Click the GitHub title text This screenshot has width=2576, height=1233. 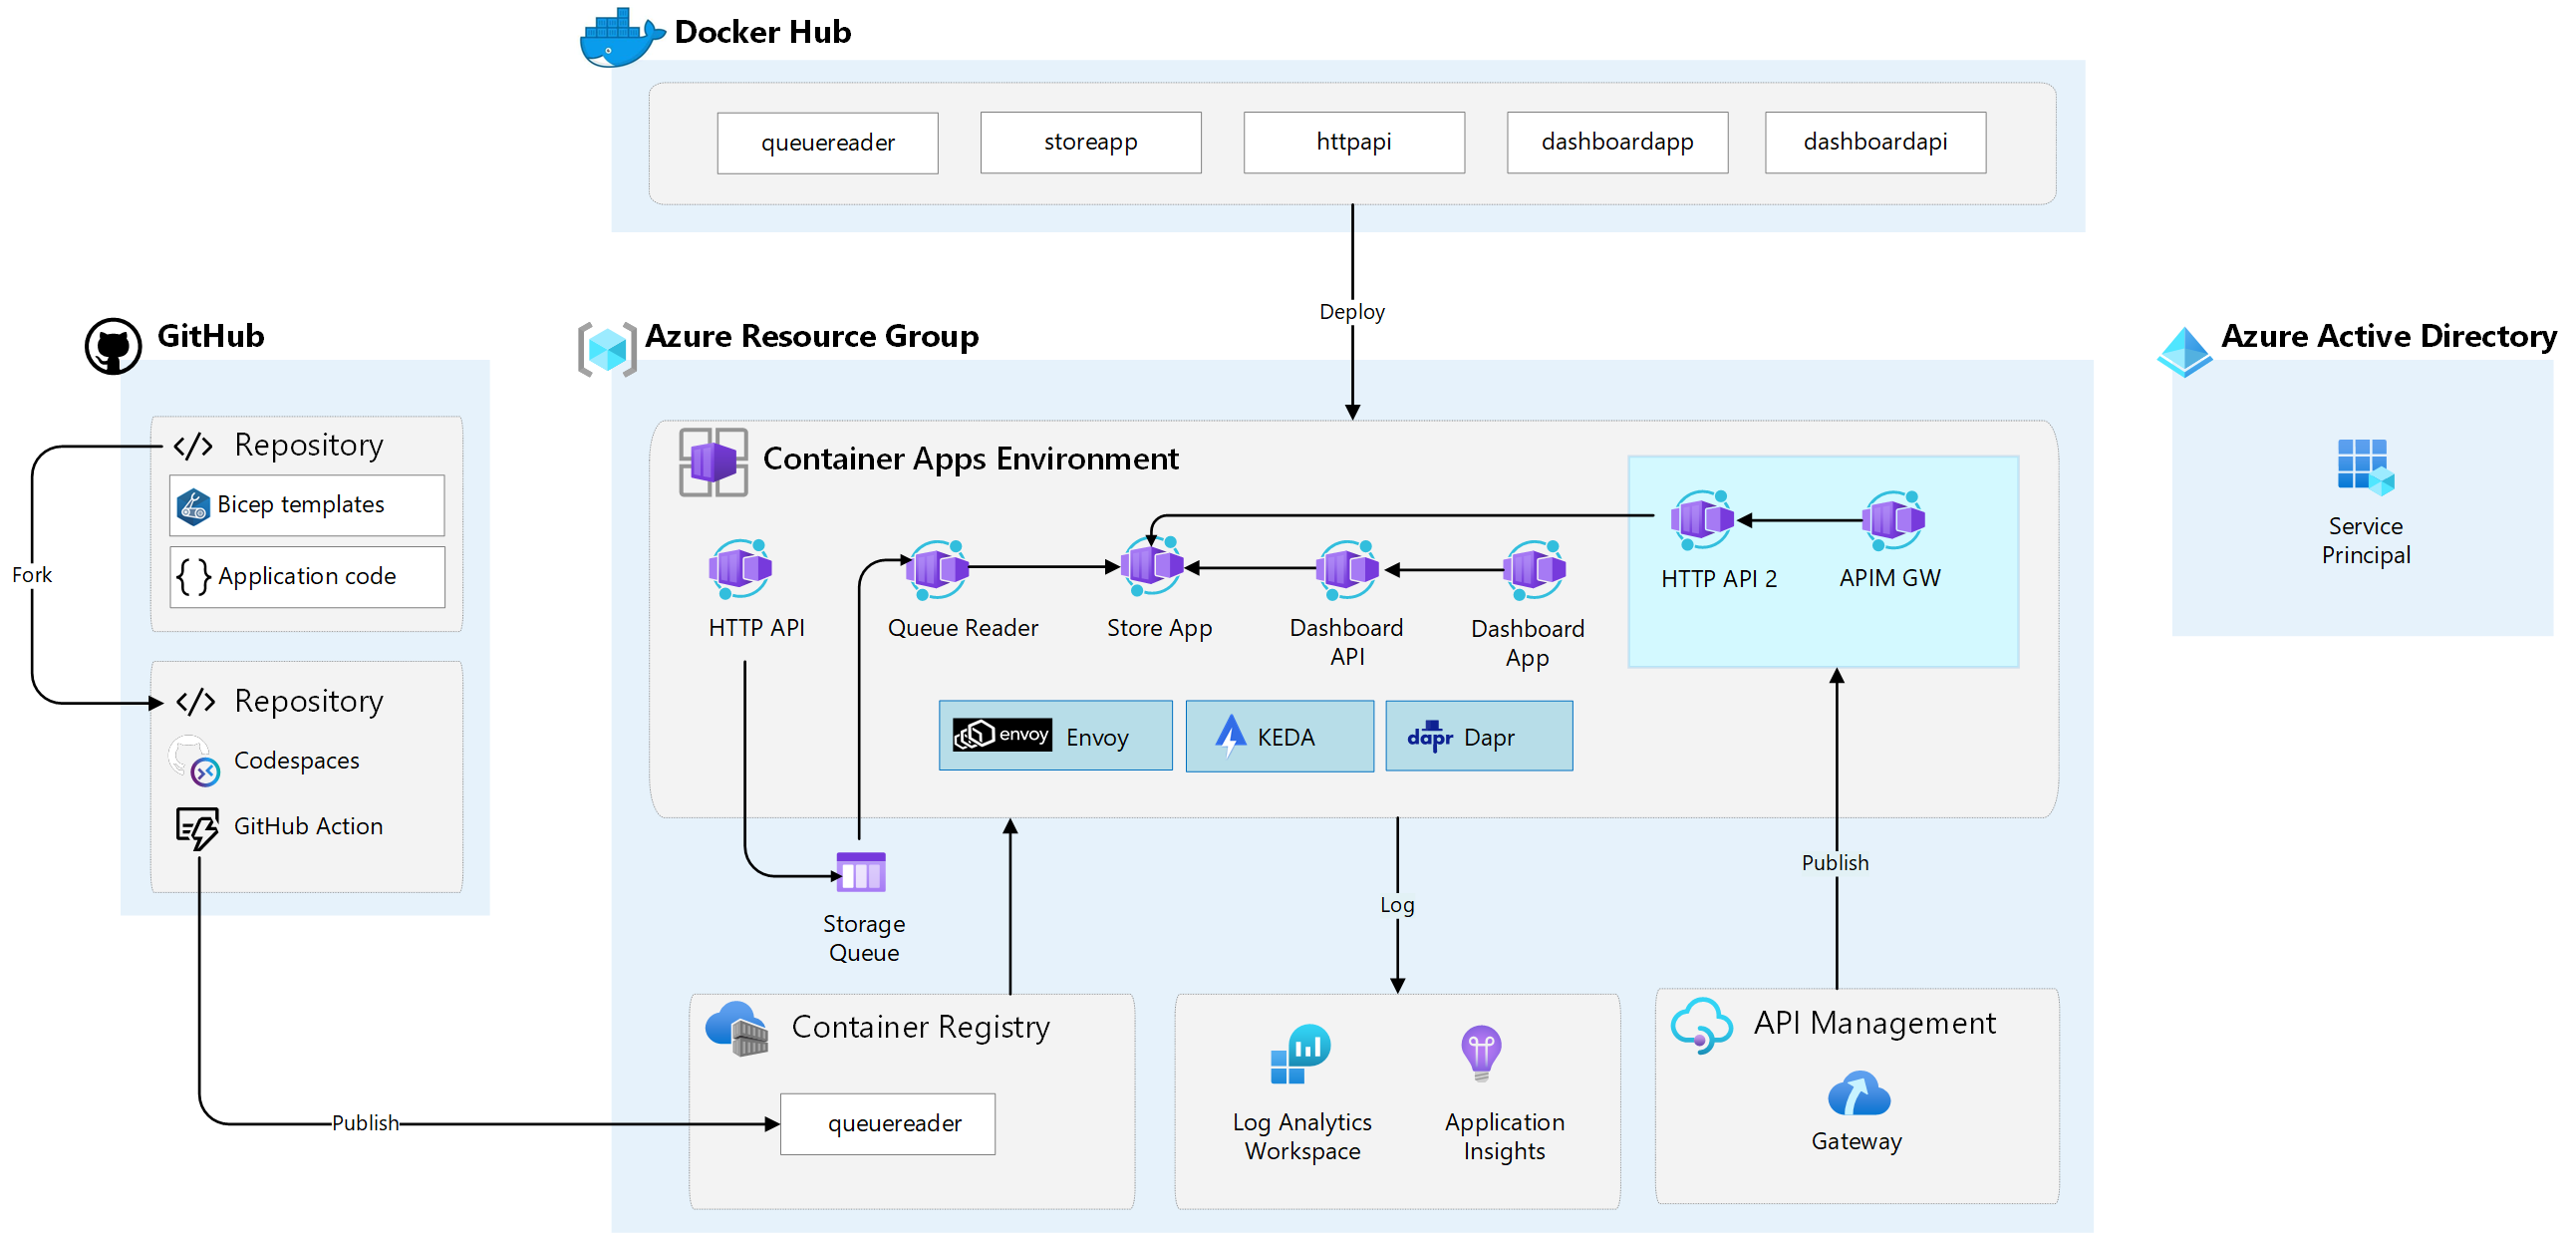[210, 336]
